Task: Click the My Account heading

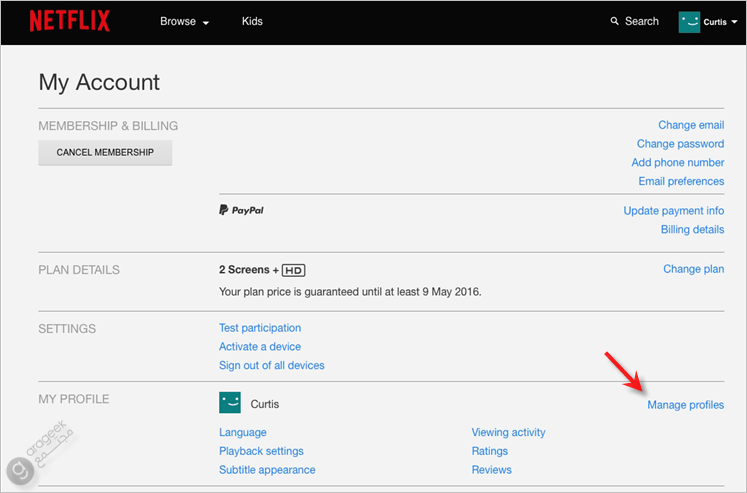Action: (x=99, y=82)
